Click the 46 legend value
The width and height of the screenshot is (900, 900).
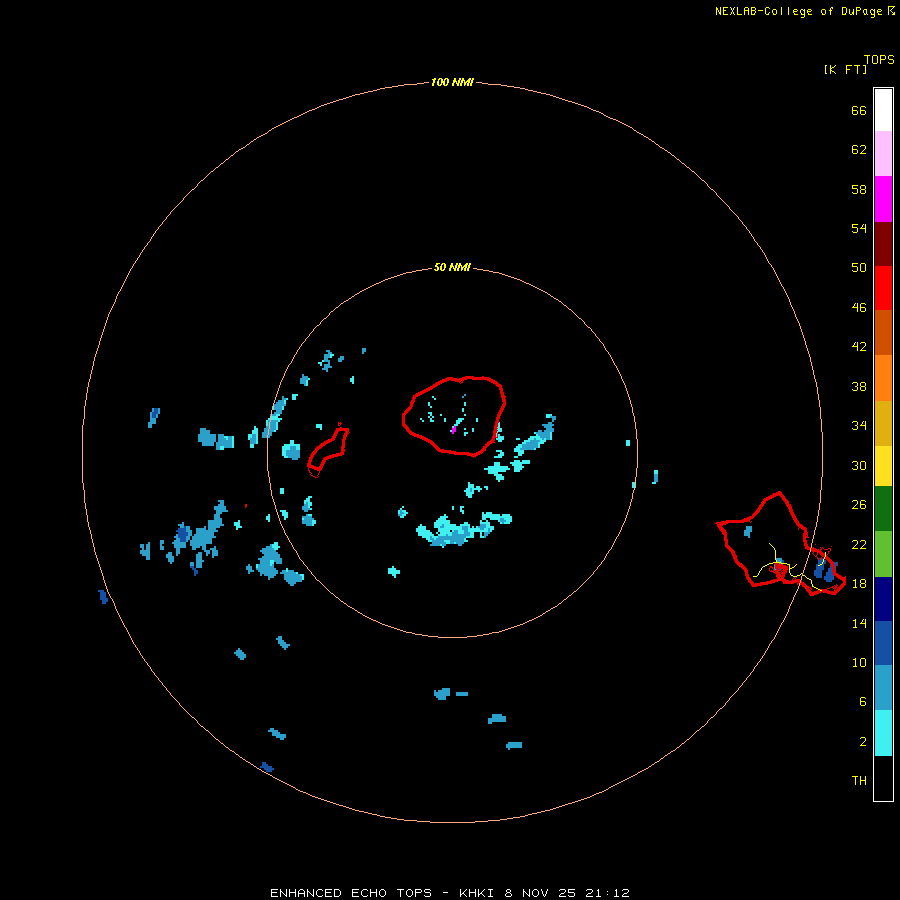click(x=859, y=308)
